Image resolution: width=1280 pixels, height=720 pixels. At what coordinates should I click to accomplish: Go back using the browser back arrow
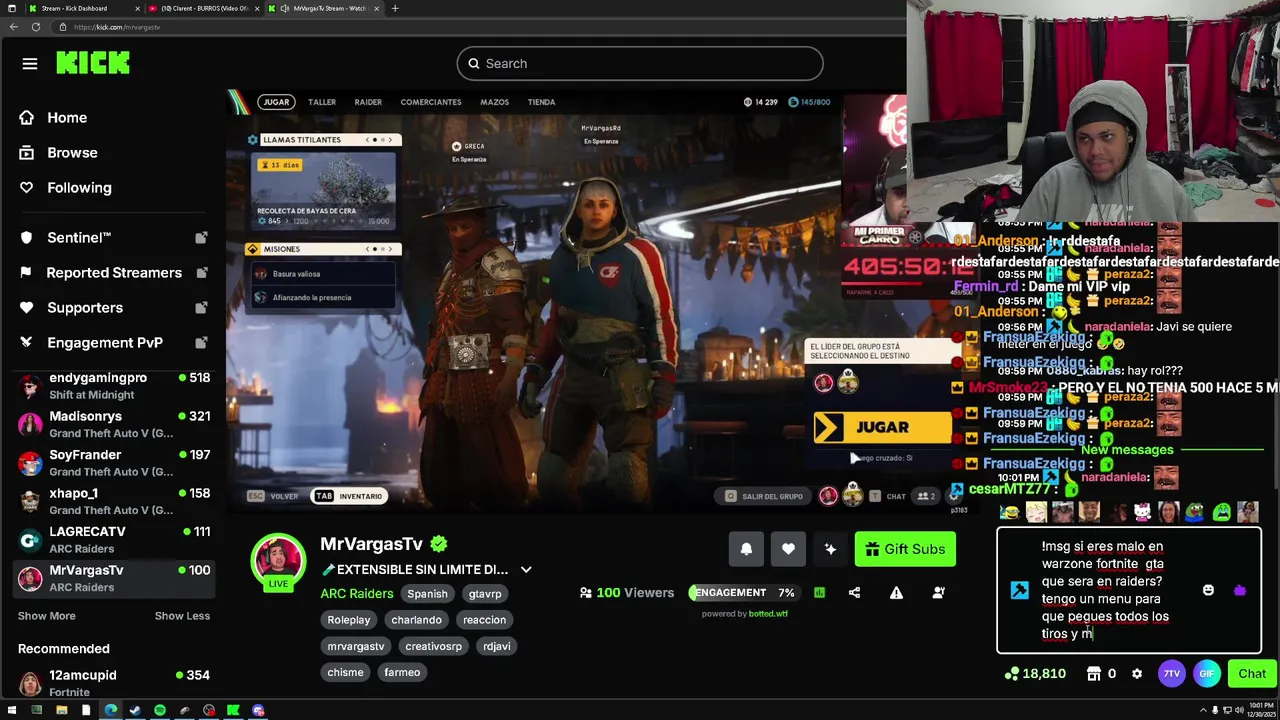point(14,27)
